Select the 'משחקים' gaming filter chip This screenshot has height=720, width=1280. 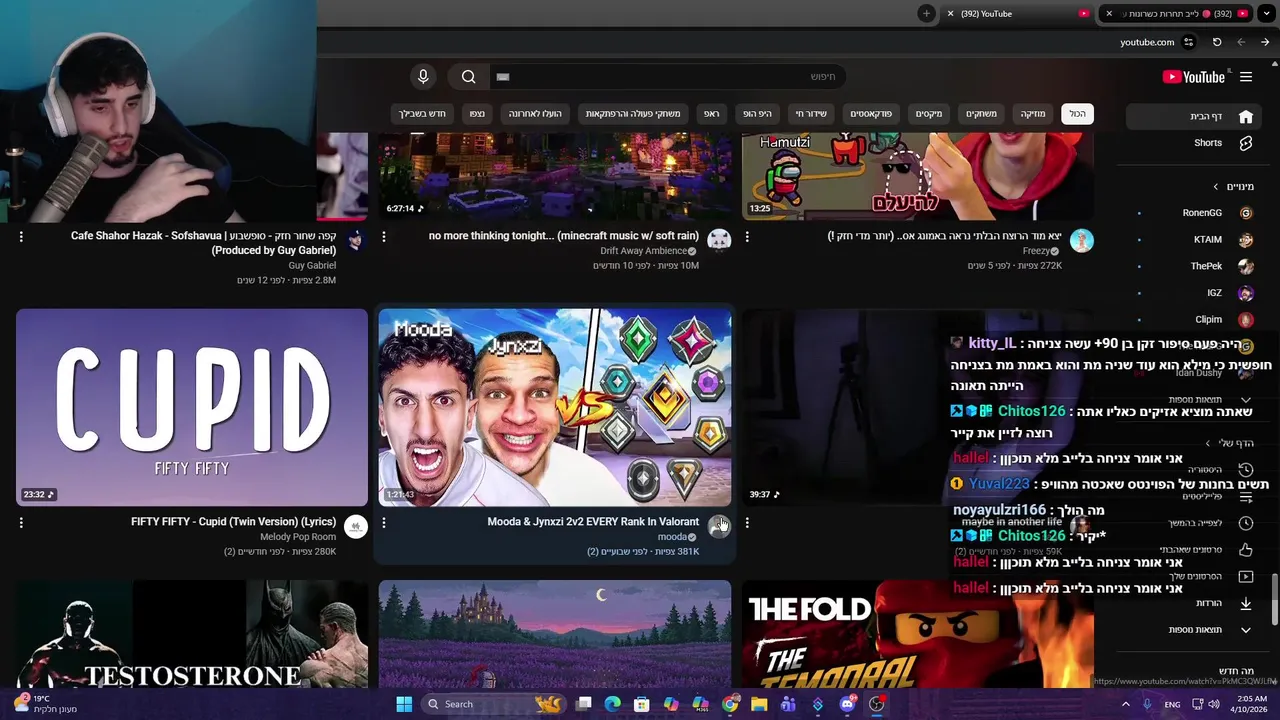(981, 114)
